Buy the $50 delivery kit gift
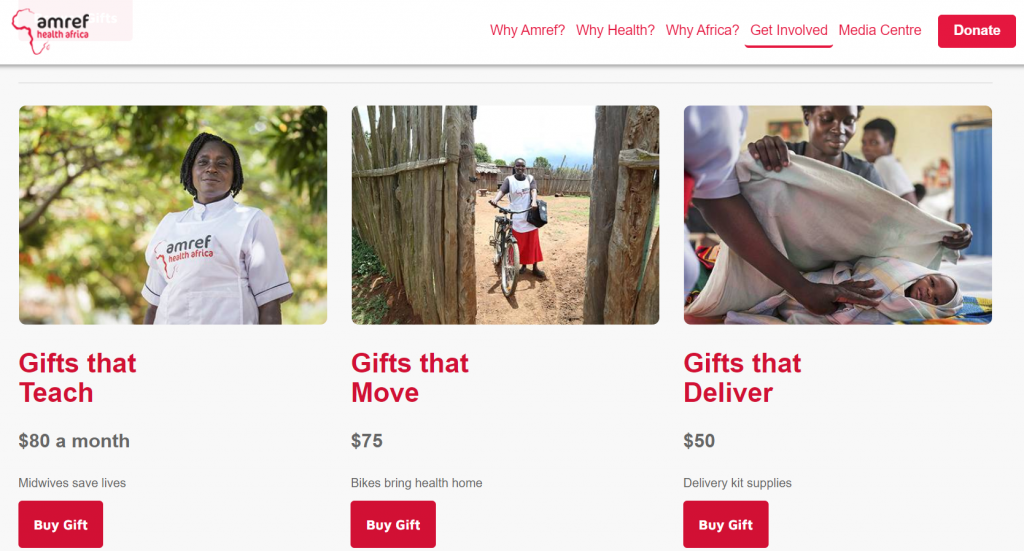The image size is (1024, 551). [x=726, y=524]
